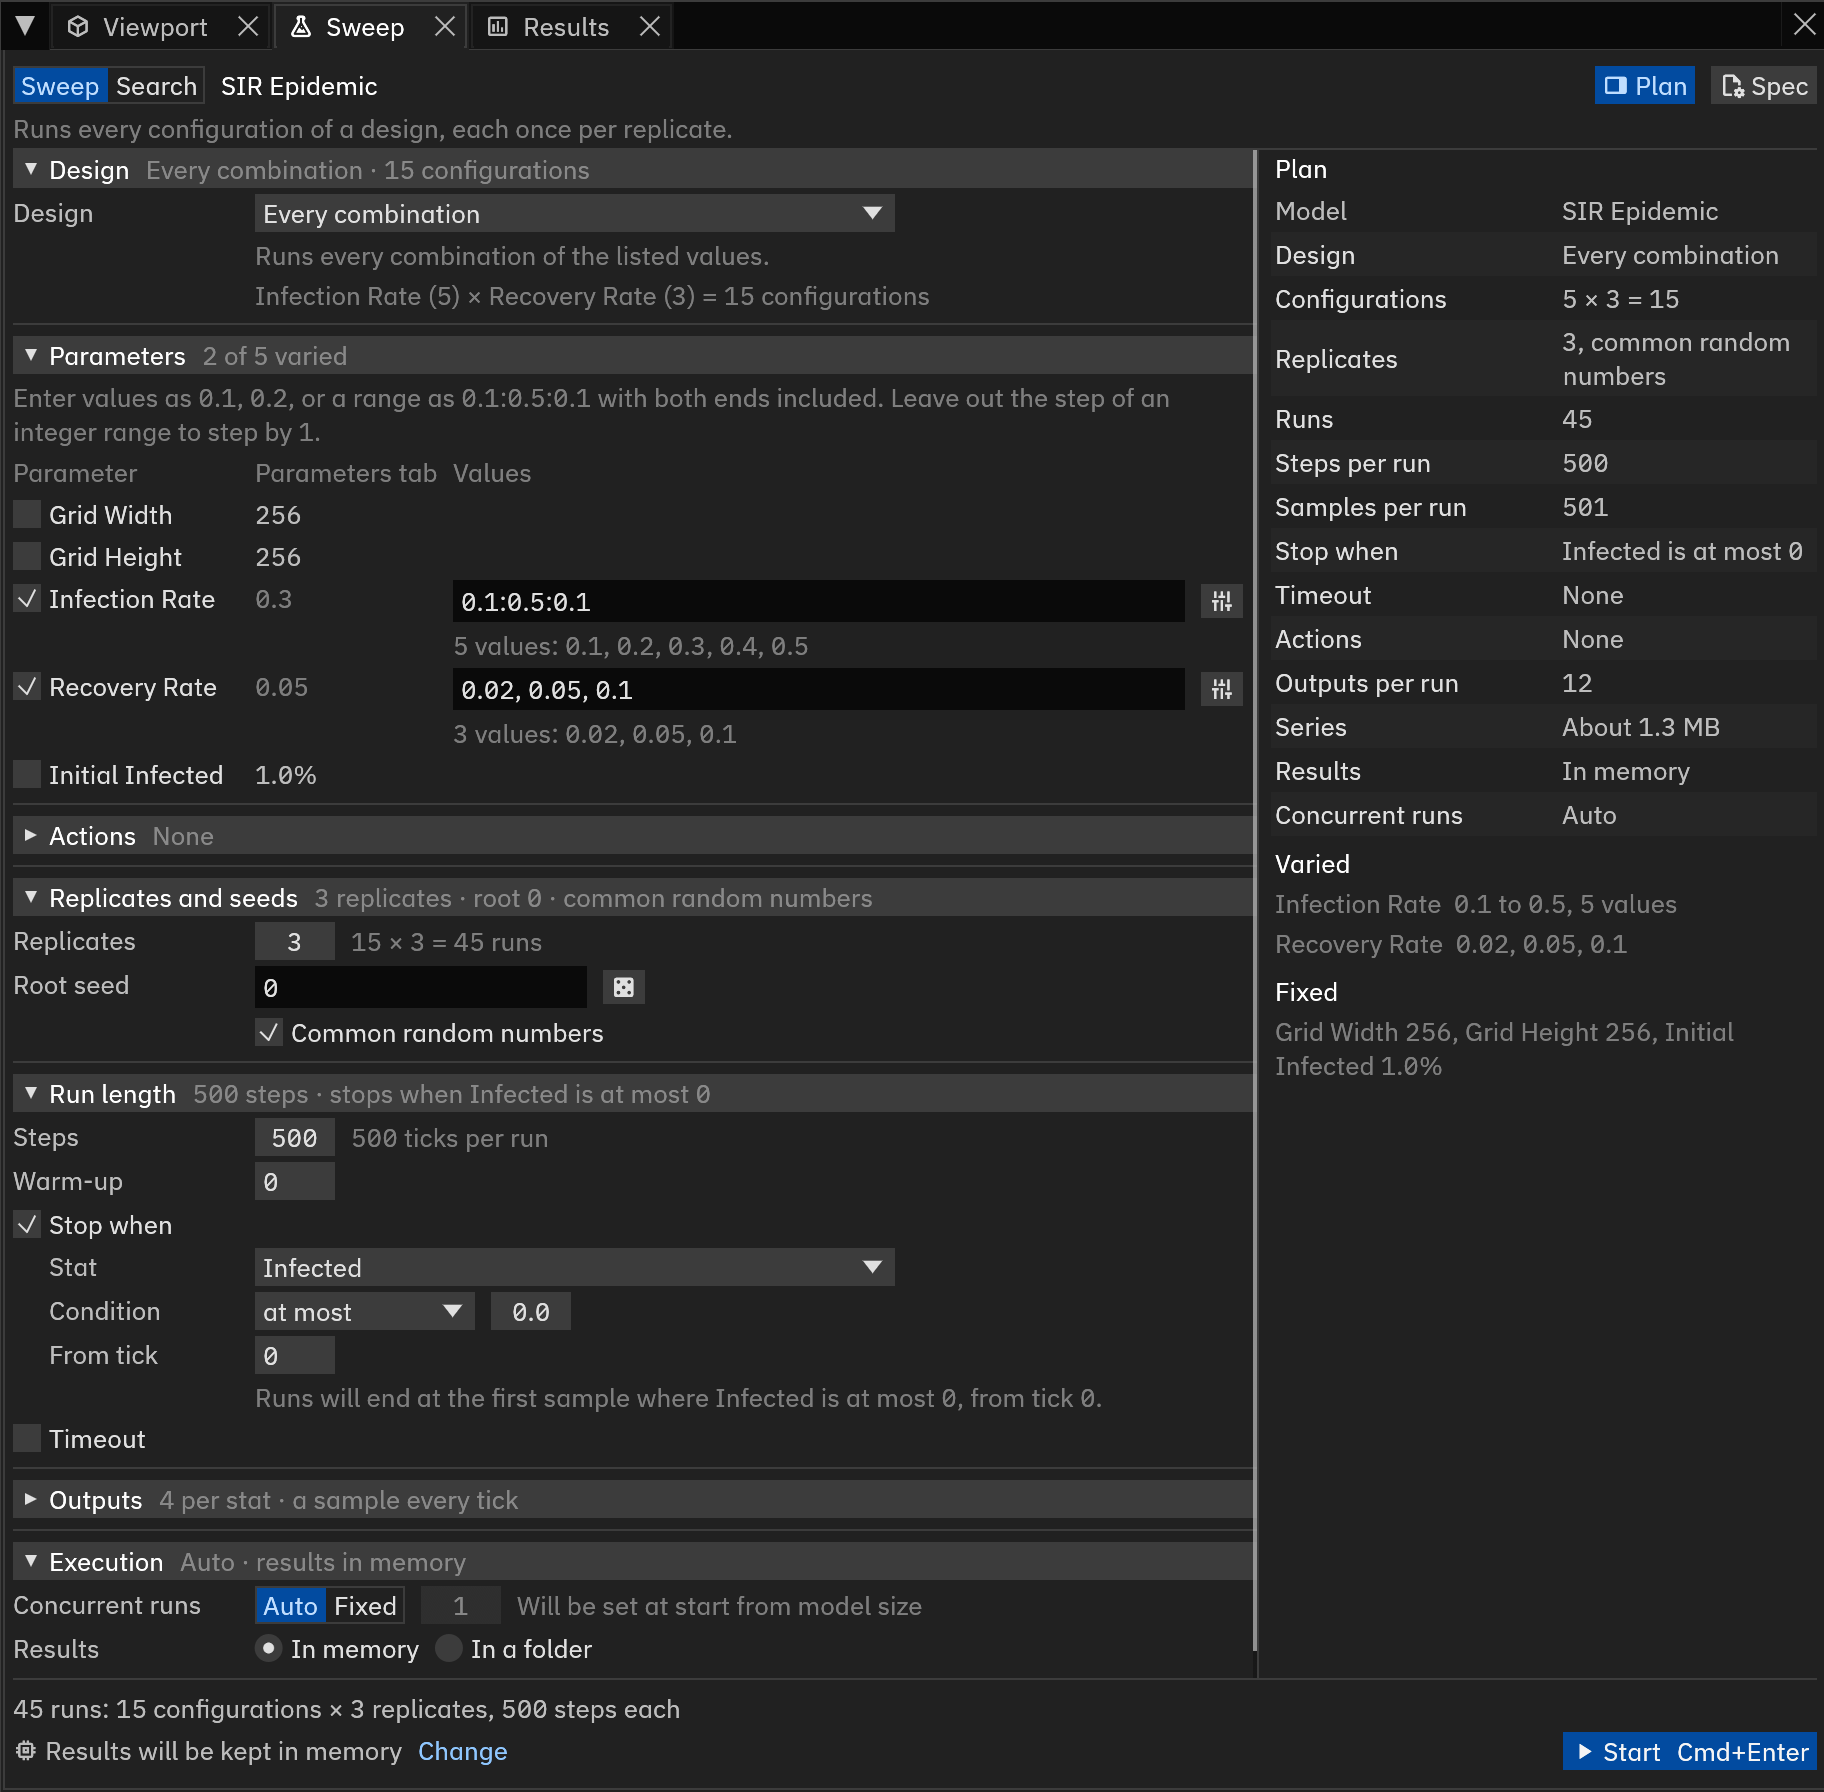1824x1792 pixels.
Task: Click the Sweep tab flask icon
Action: pos(300,27)
